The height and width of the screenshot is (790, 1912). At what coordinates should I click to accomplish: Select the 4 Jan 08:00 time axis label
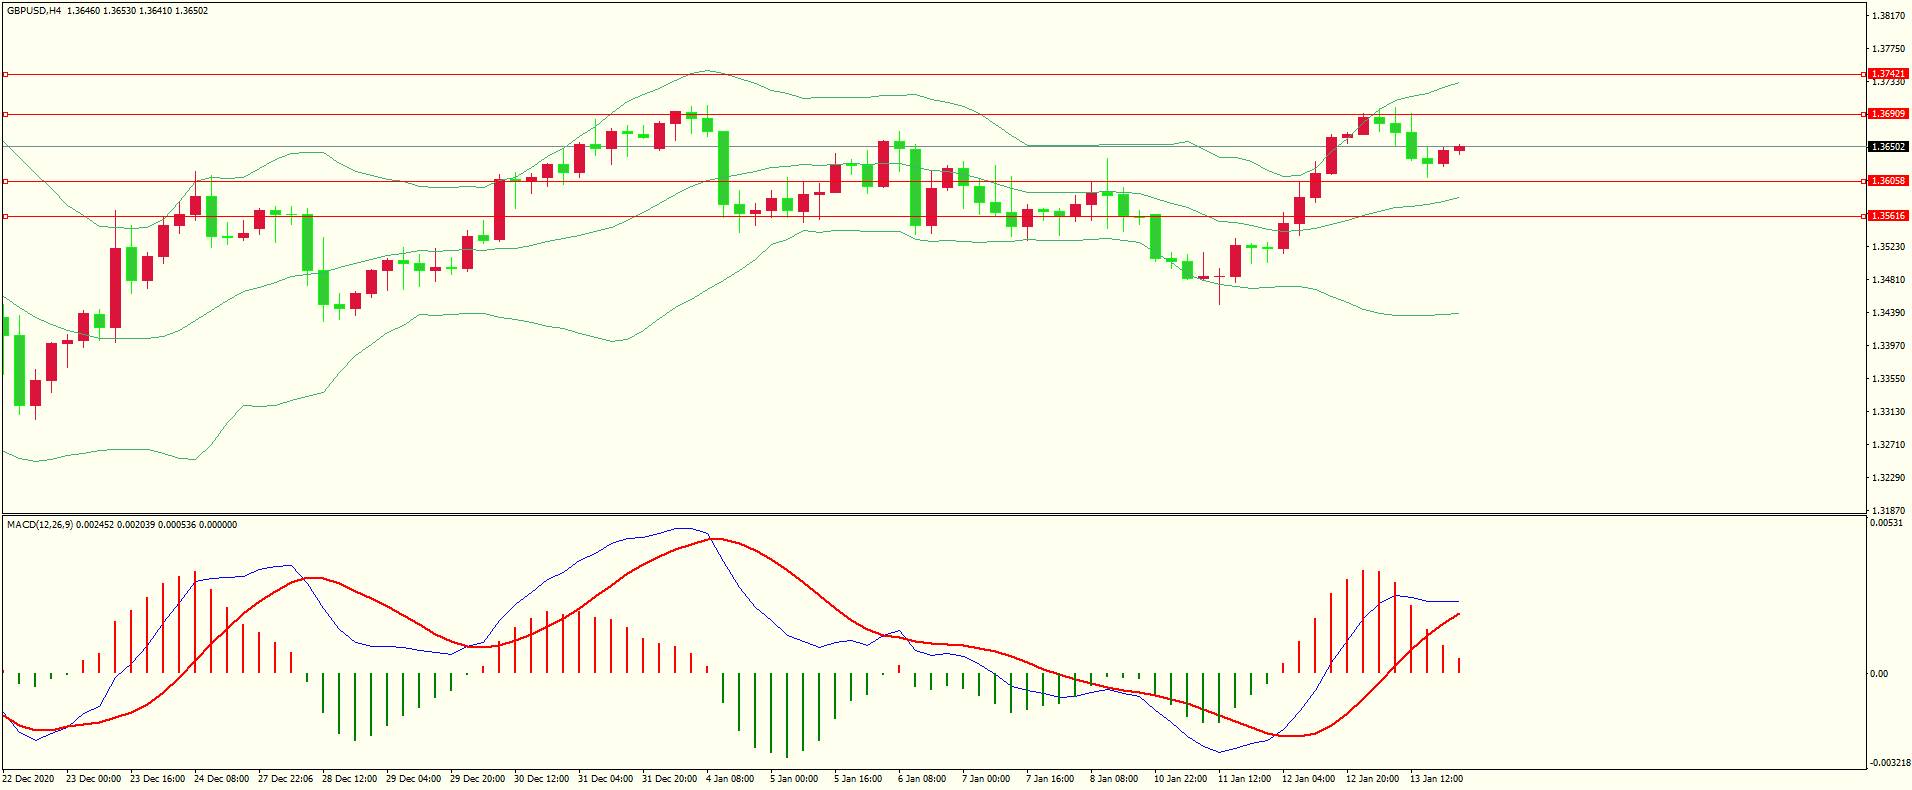[x=729, y=779]
